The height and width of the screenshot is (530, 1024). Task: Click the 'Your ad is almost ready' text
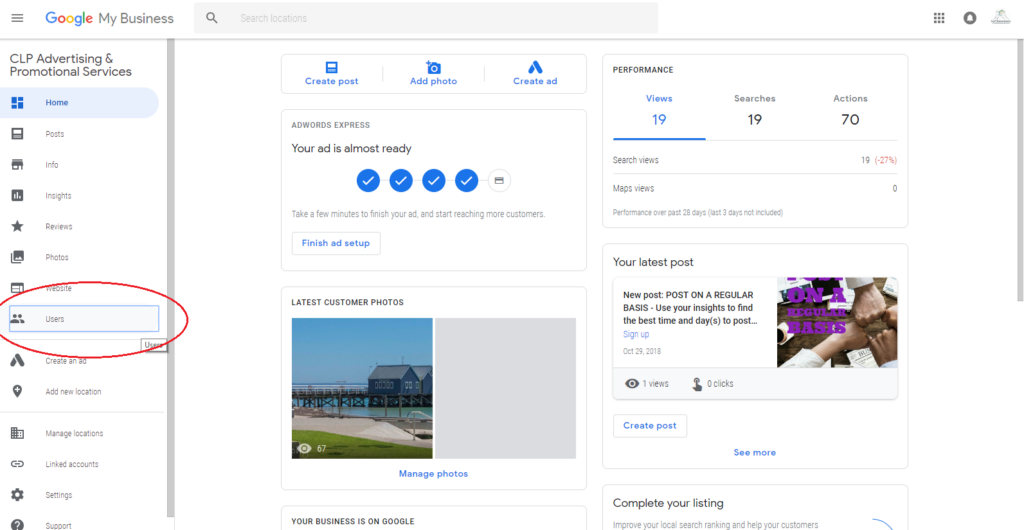click(x=351, y=149)
